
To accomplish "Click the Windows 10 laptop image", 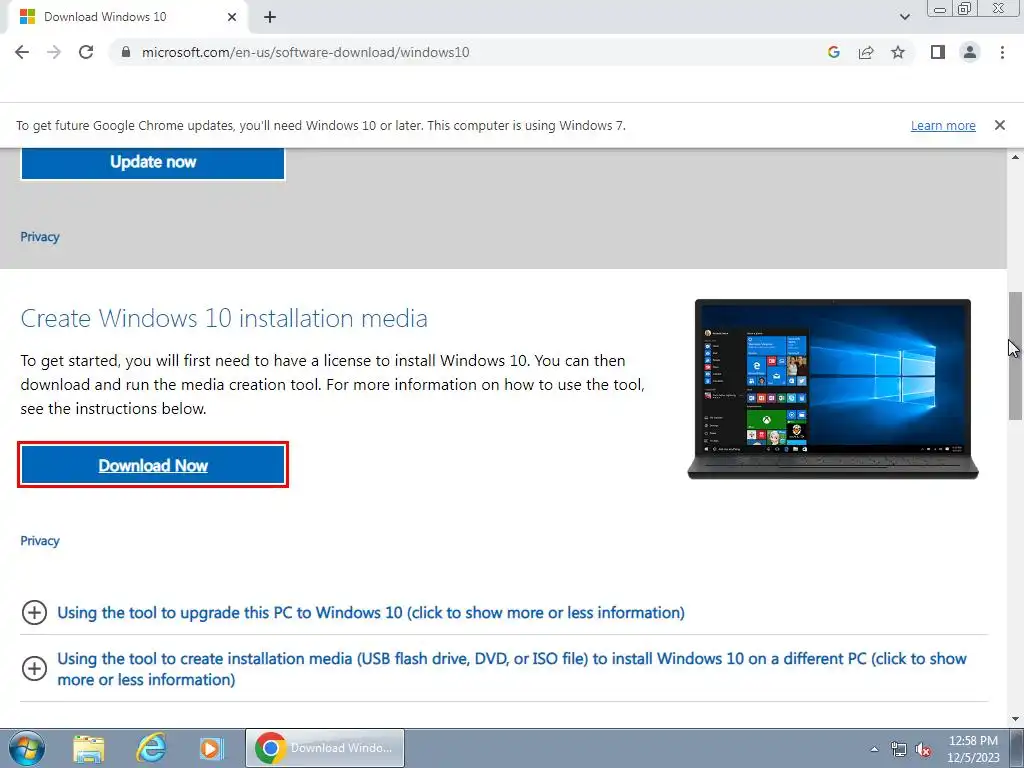I will tap(833, 389).
